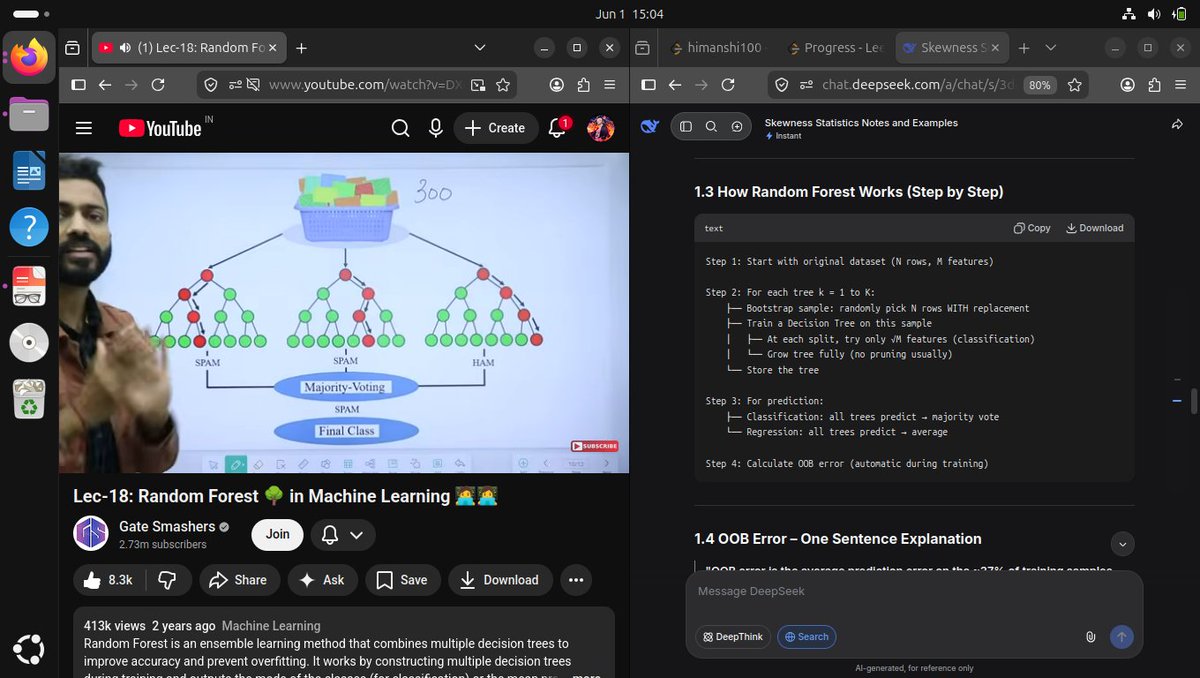Toggle sidebar in YouTube browser window

(x=79, y=85)
